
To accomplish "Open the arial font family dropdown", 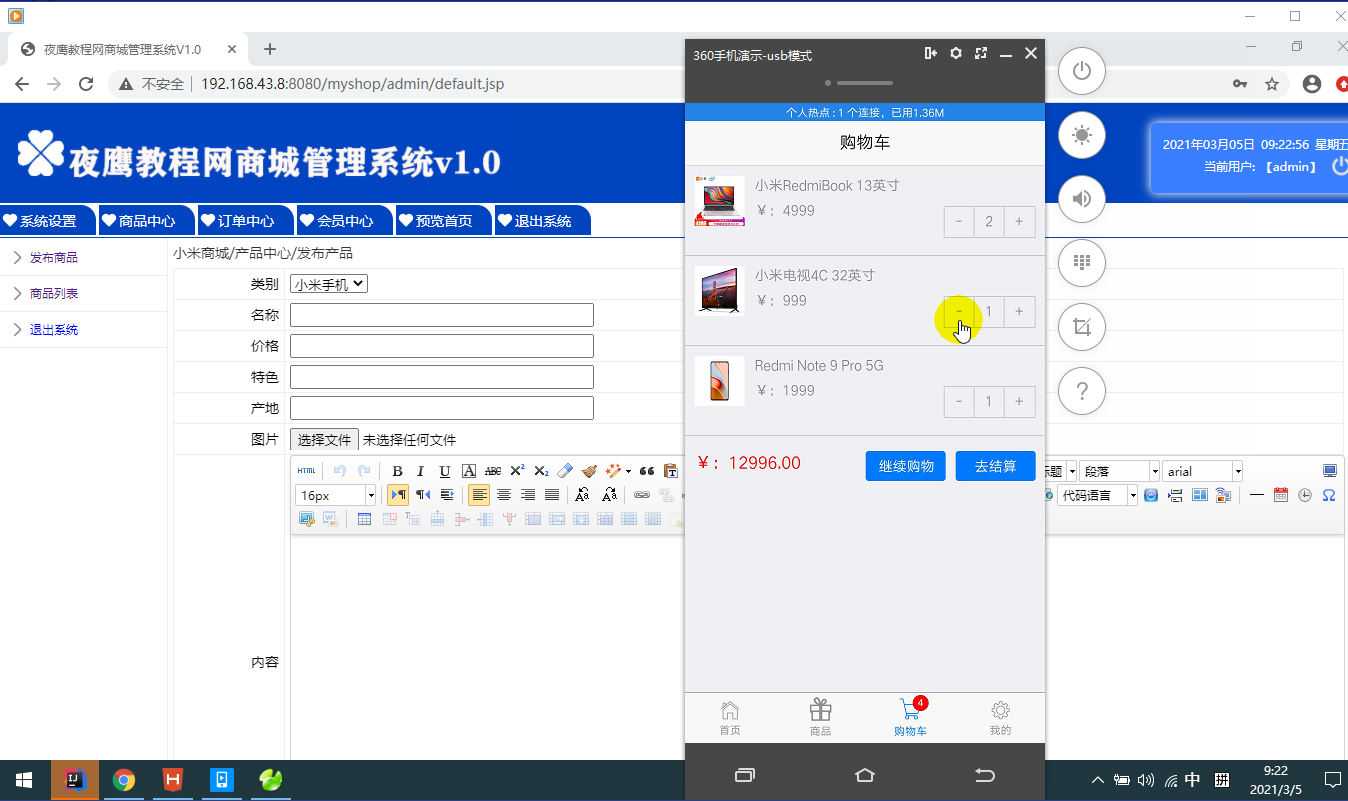I will (x=1203, y=471).
